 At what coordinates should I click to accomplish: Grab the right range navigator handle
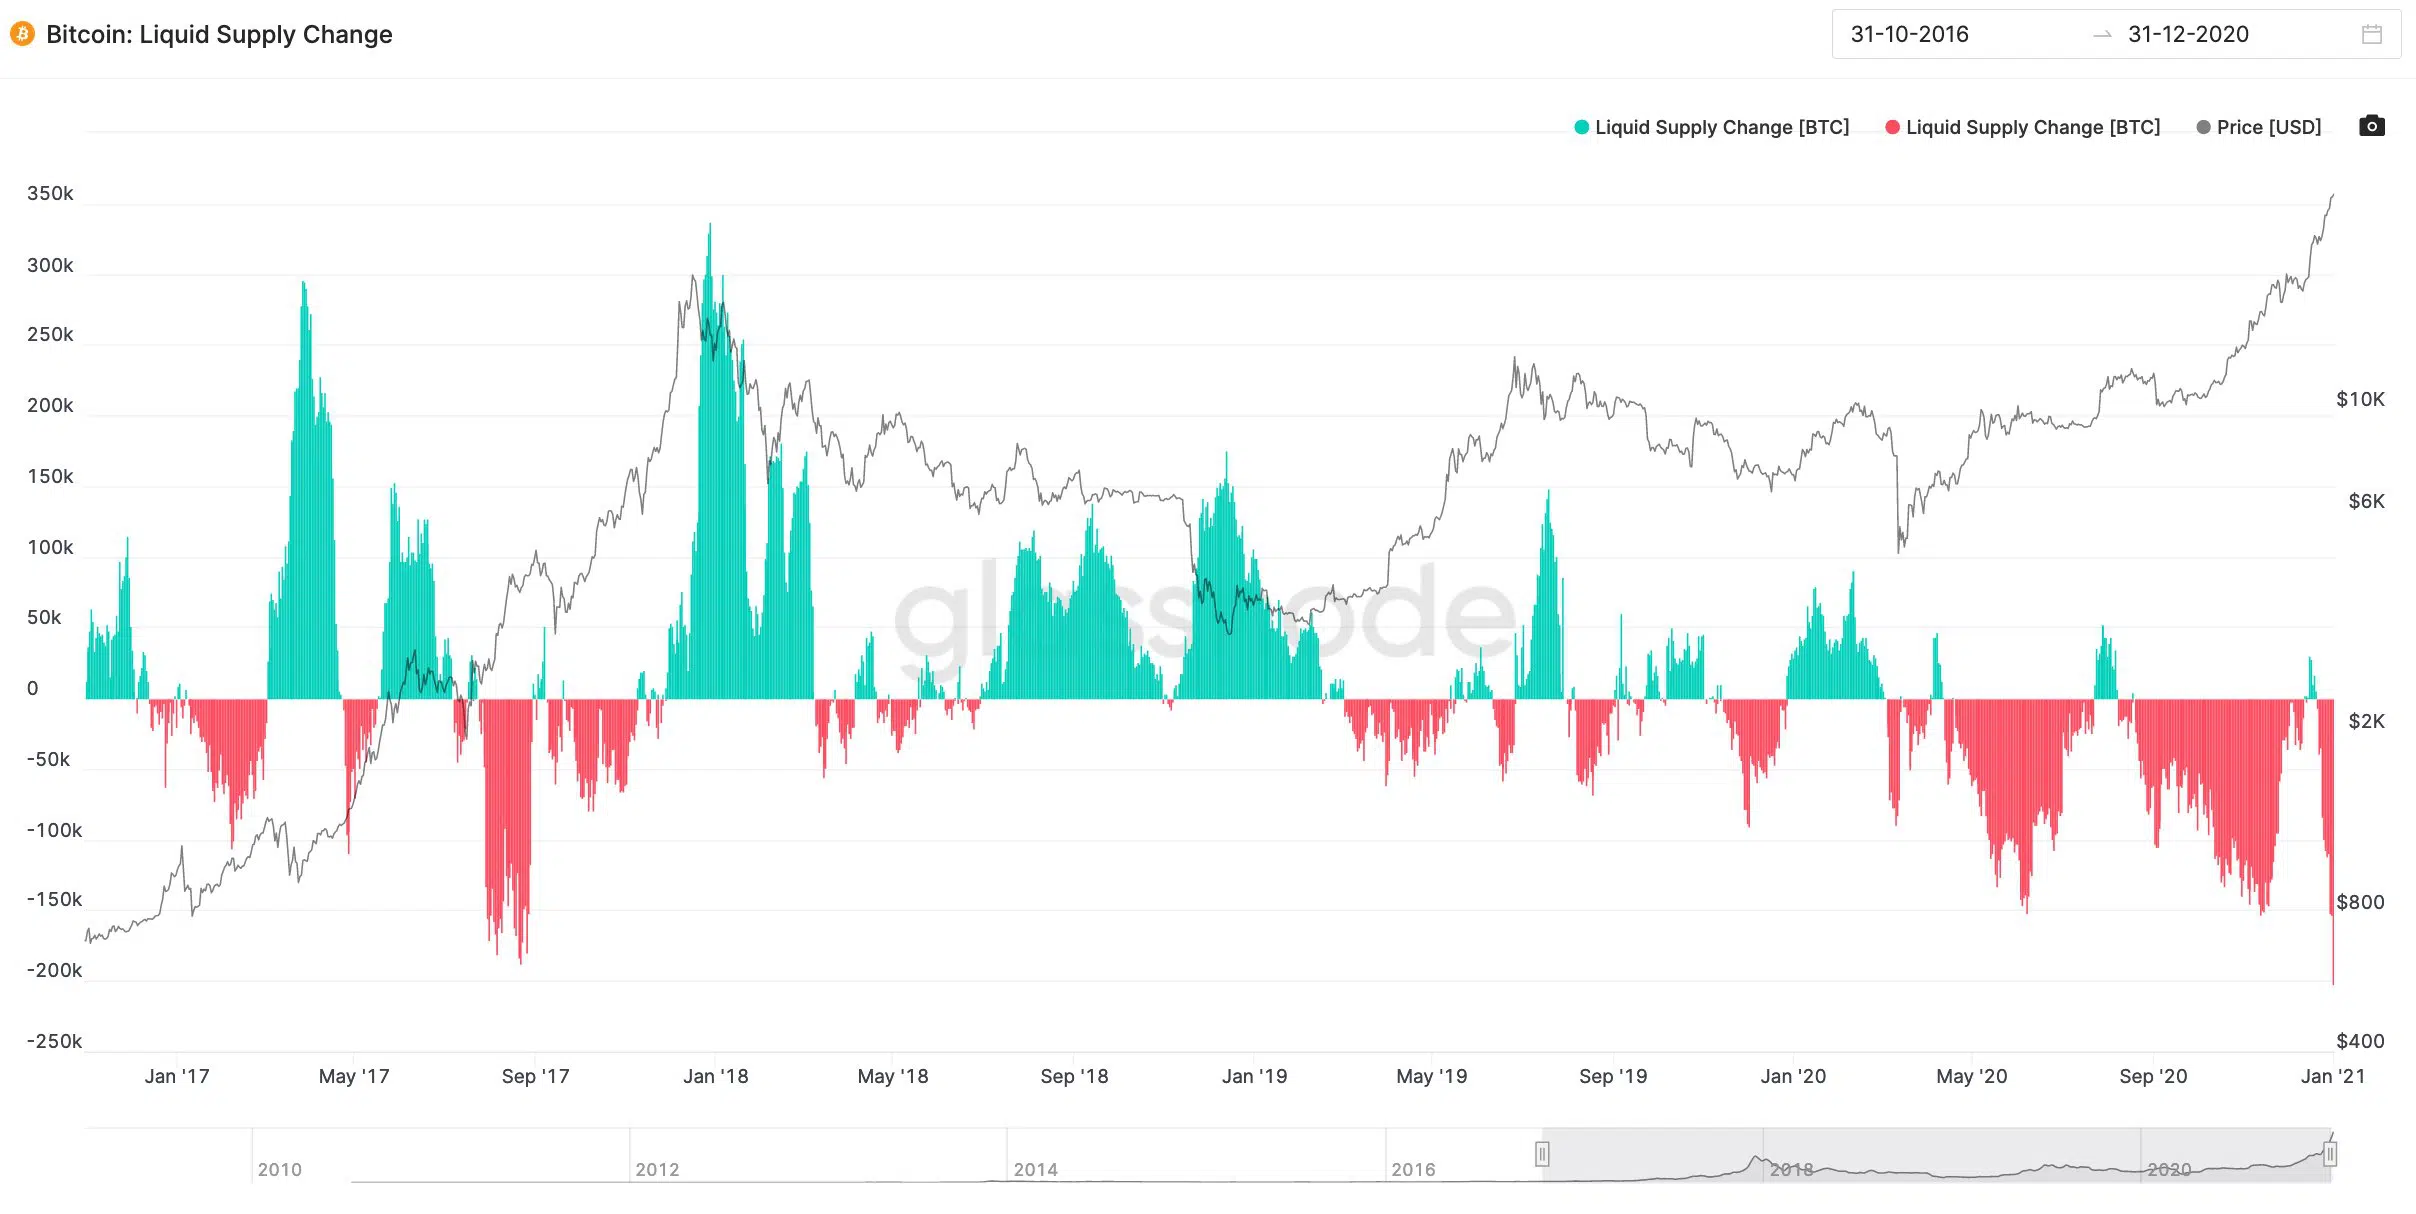(x=2329, y=1155)
